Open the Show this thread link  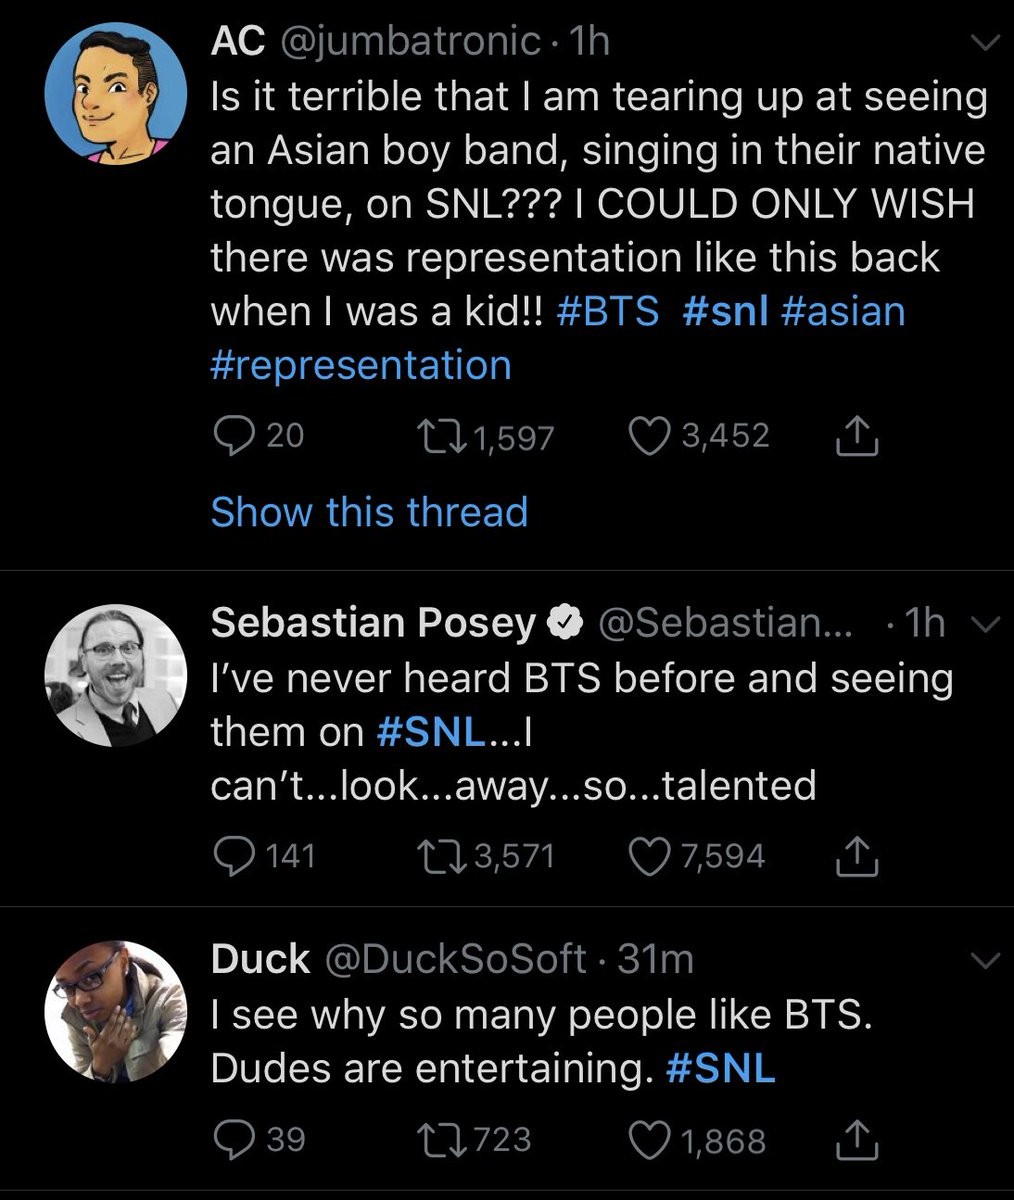369,512
